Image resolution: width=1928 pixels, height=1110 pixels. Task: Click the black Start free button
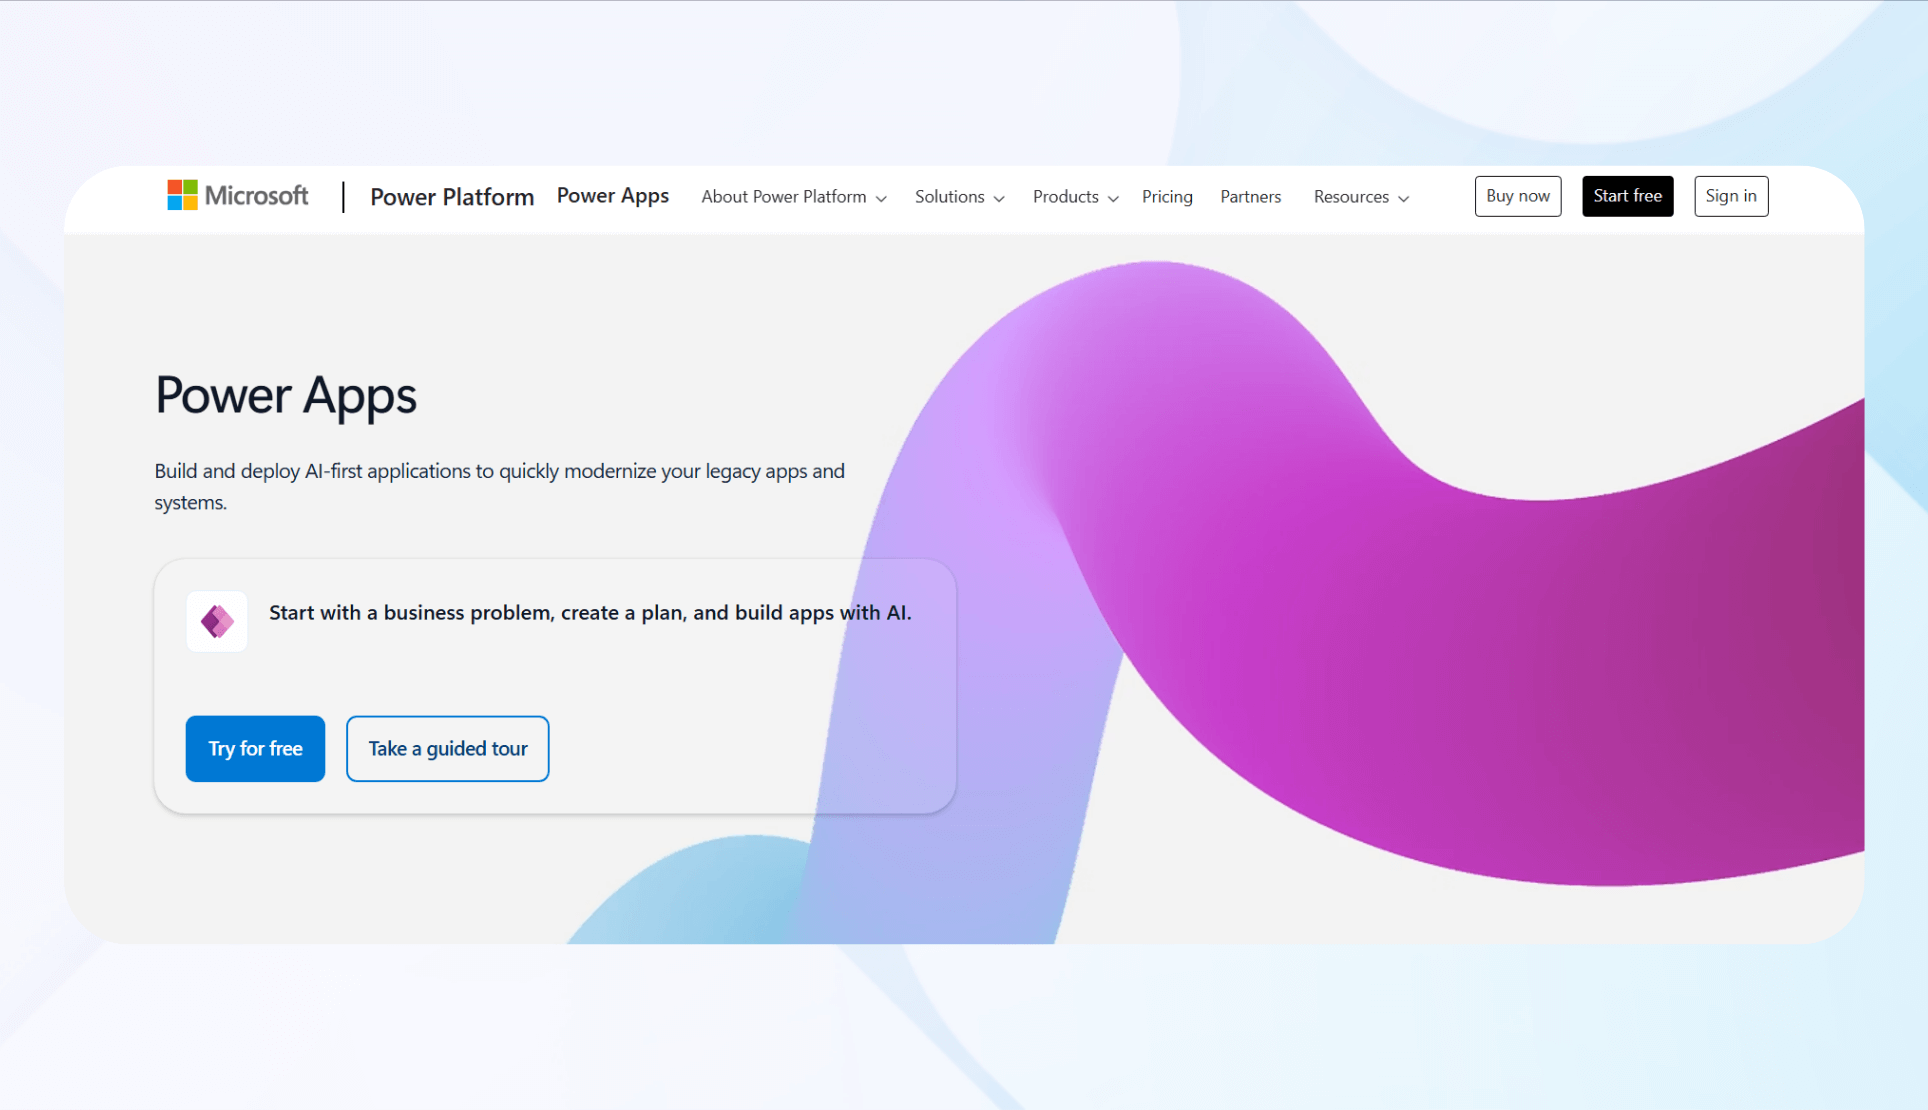pos(1627,196)
